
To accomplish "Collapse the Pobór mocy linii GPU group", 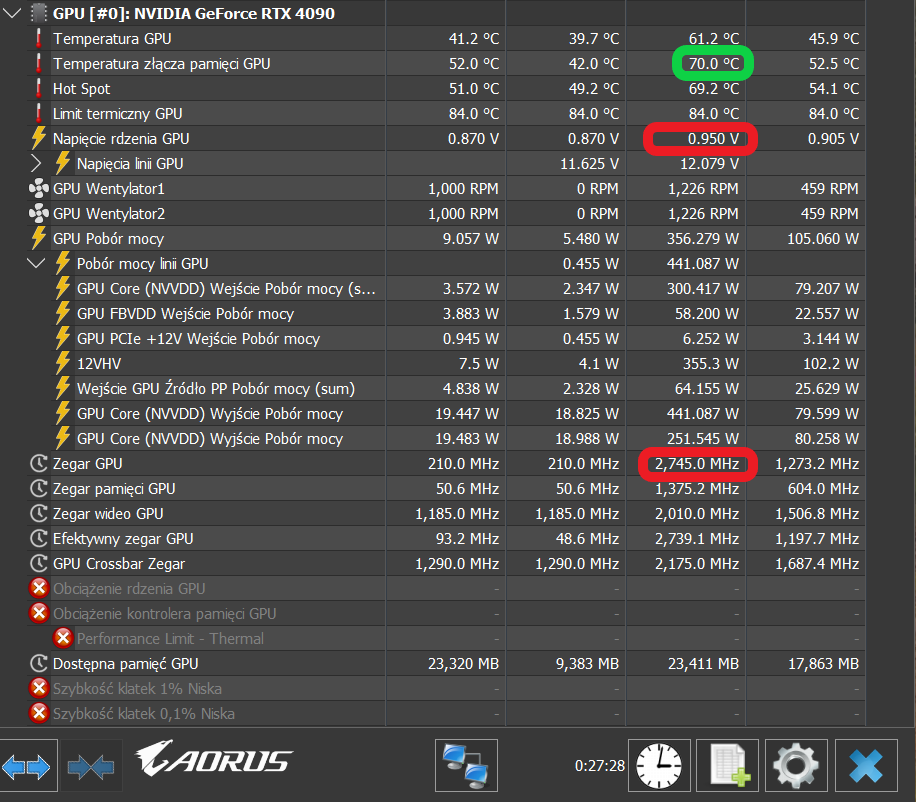I will 36,263.
